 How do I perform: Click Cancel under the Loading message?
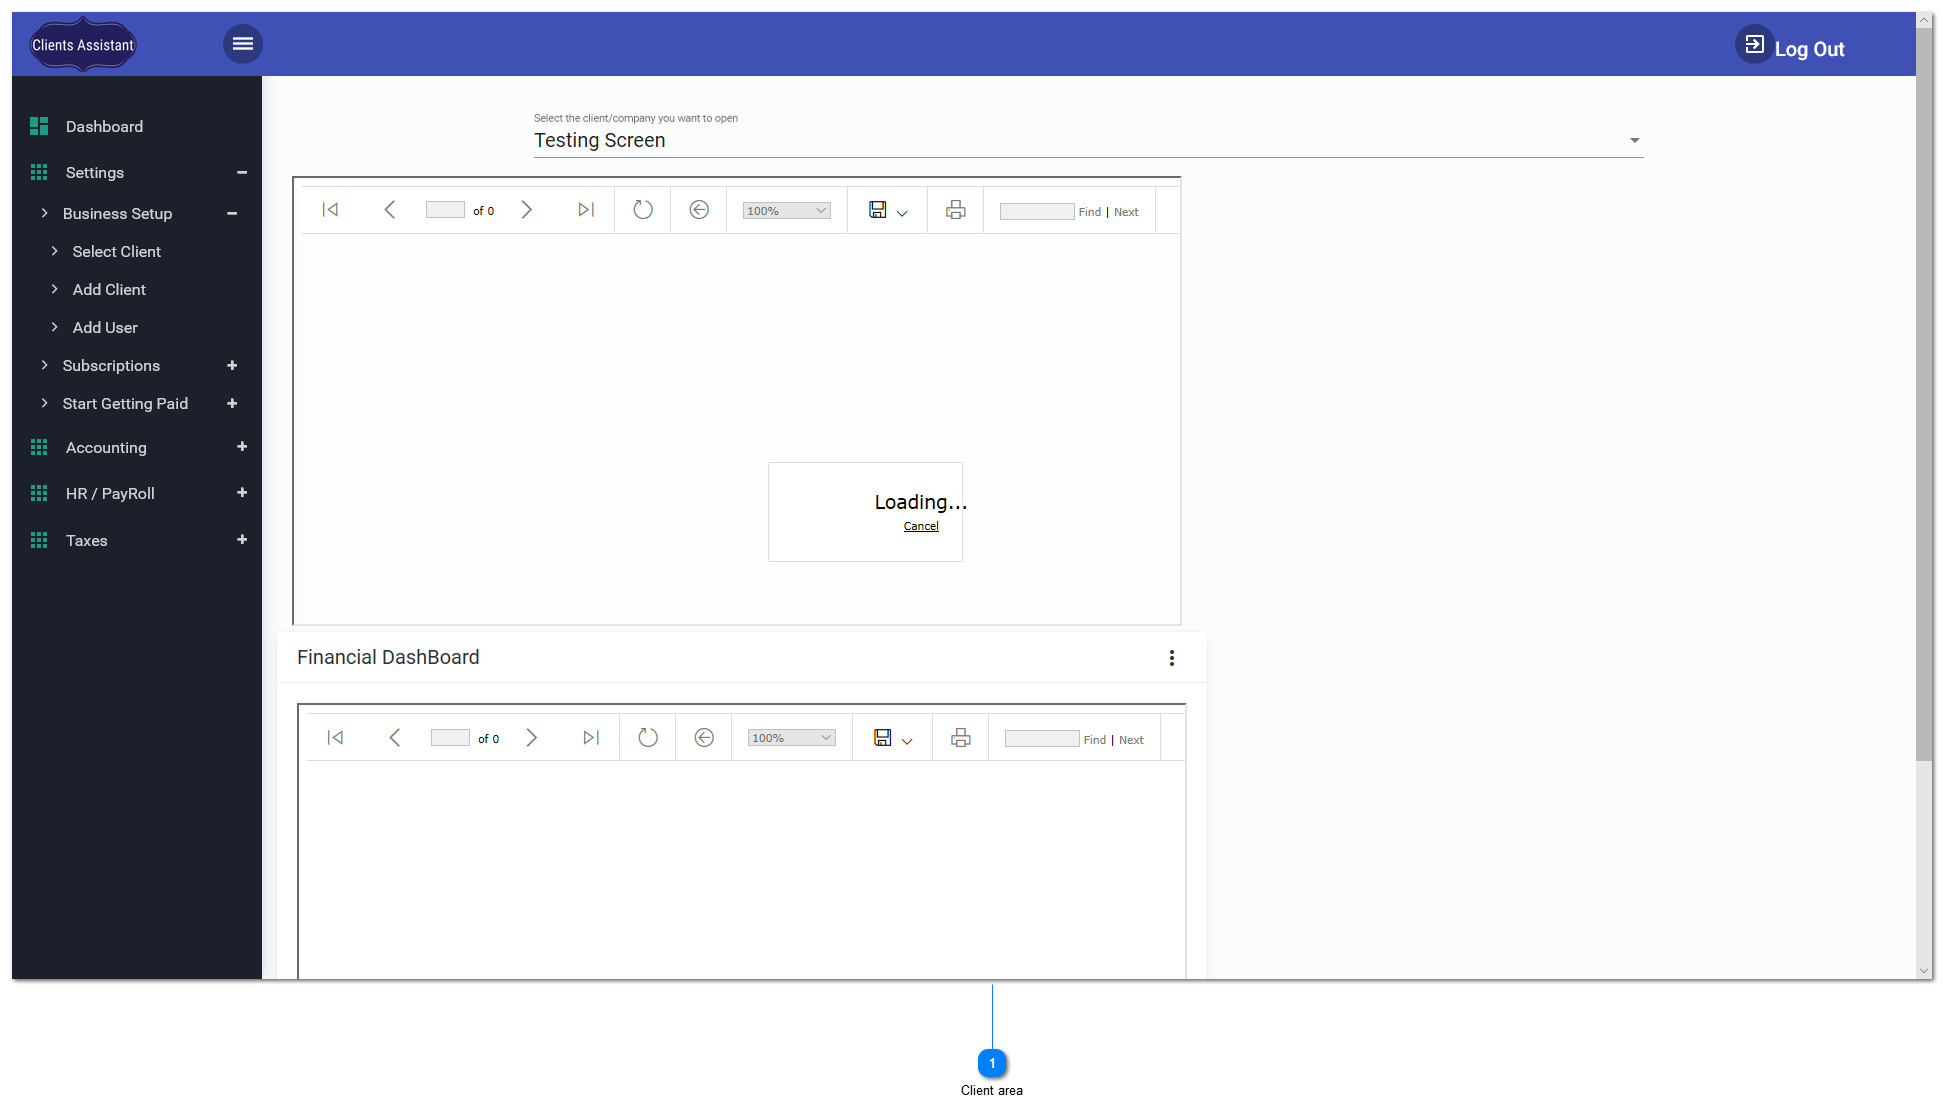coord(920,525)
